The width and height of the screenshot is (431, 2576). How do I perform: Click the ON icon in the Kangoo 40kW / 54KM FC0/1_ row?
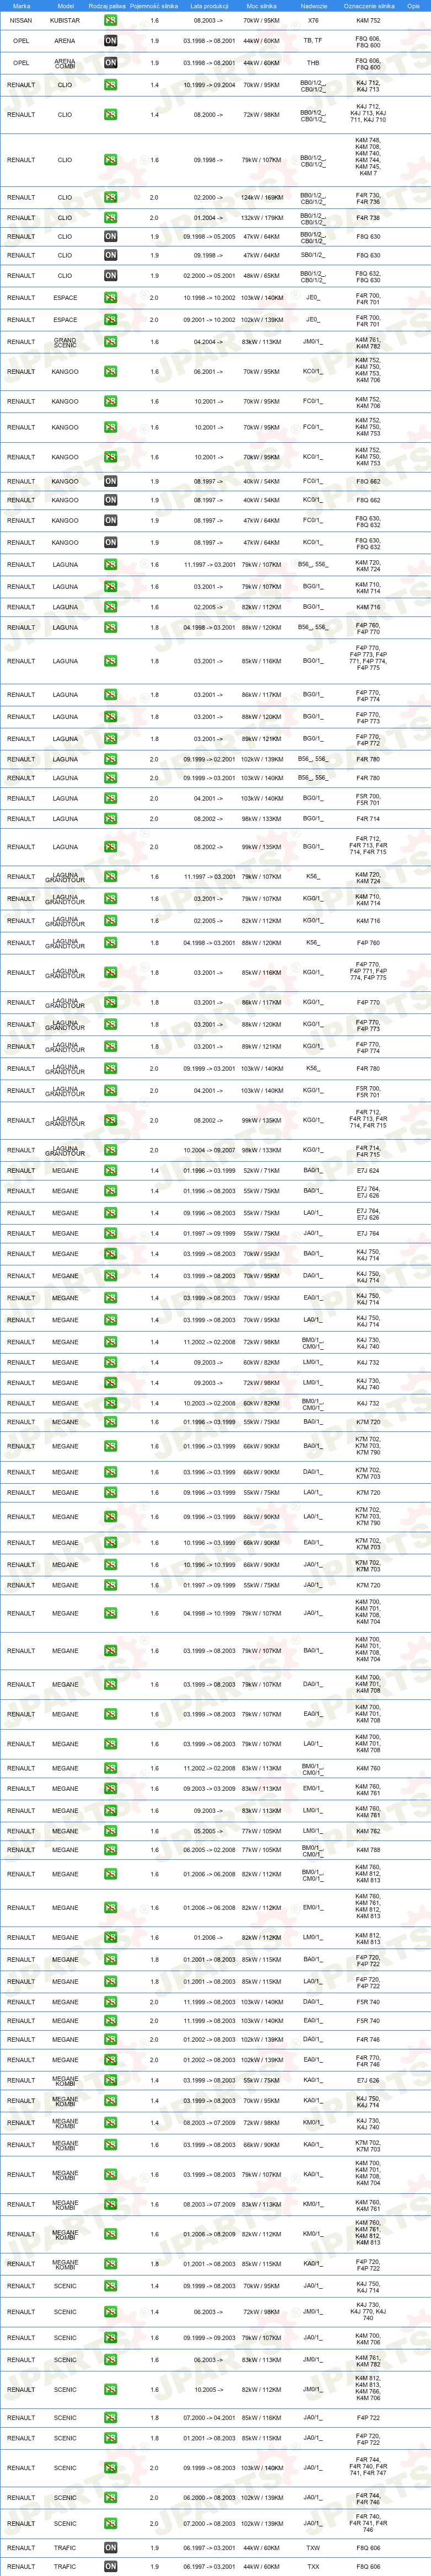(x=110, y=481)
